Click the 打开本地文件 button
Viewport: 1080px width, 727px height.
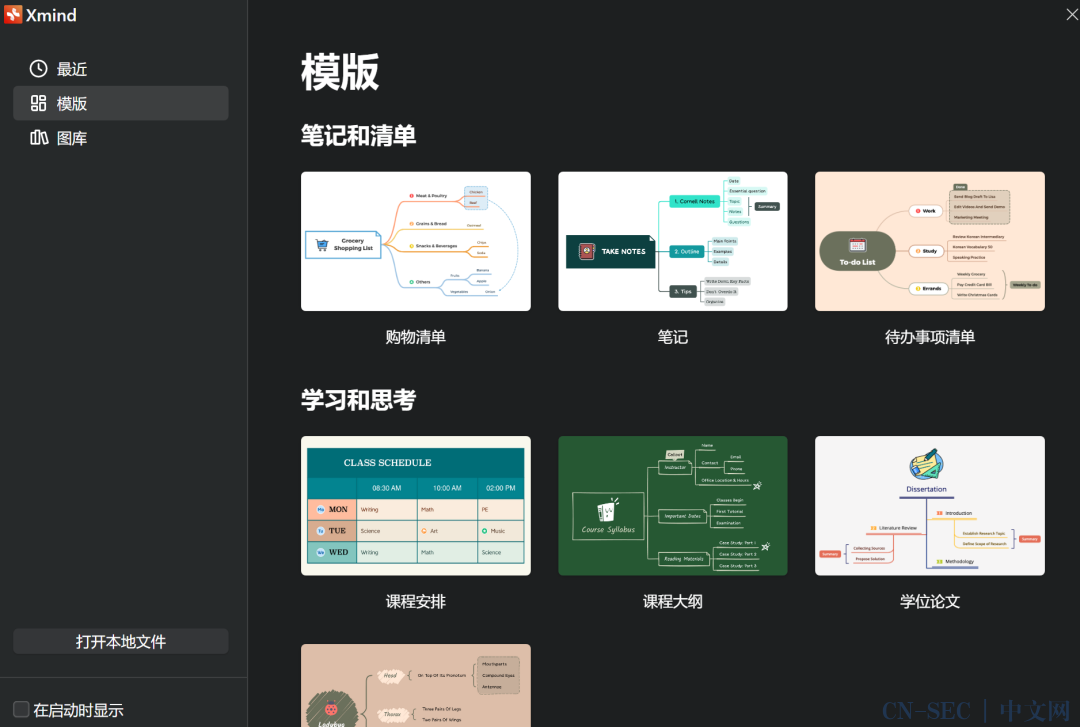(121, 642)
